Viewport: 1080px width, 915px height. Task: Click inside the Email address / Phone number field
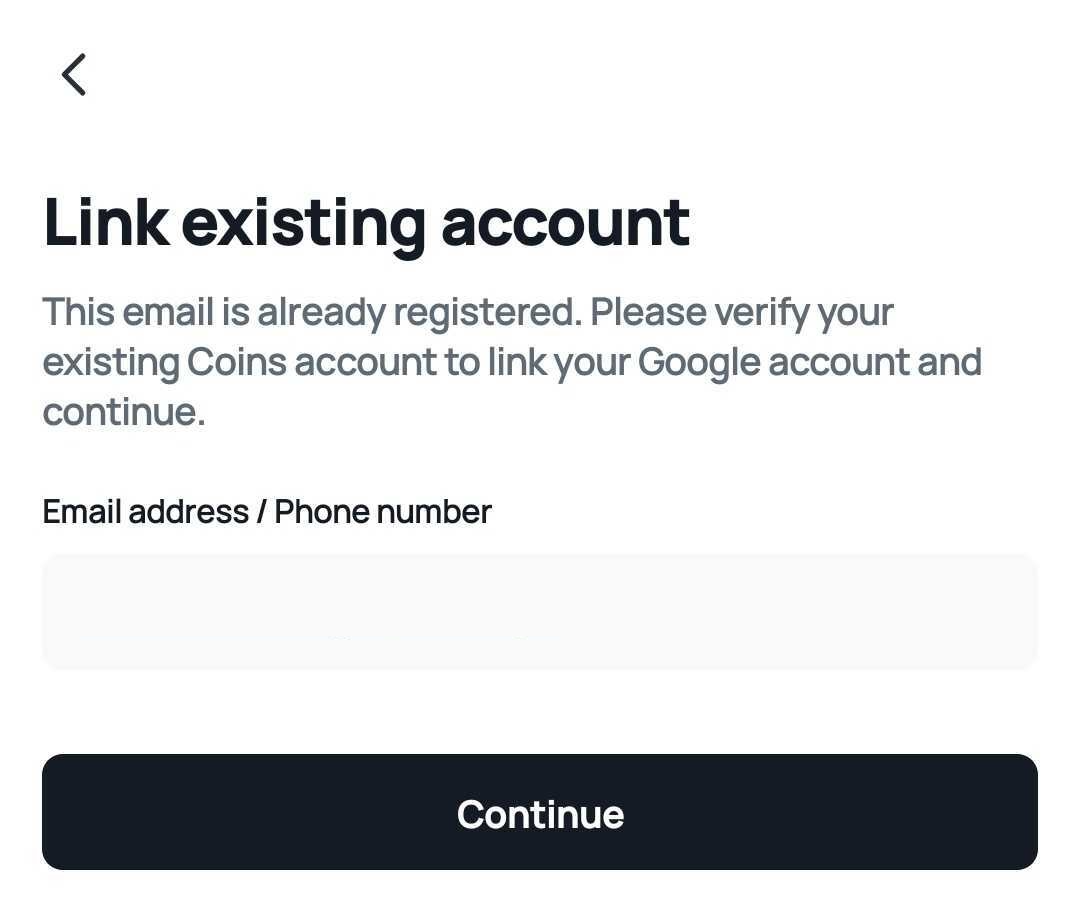pyautogui.click(x=540, y=611)
